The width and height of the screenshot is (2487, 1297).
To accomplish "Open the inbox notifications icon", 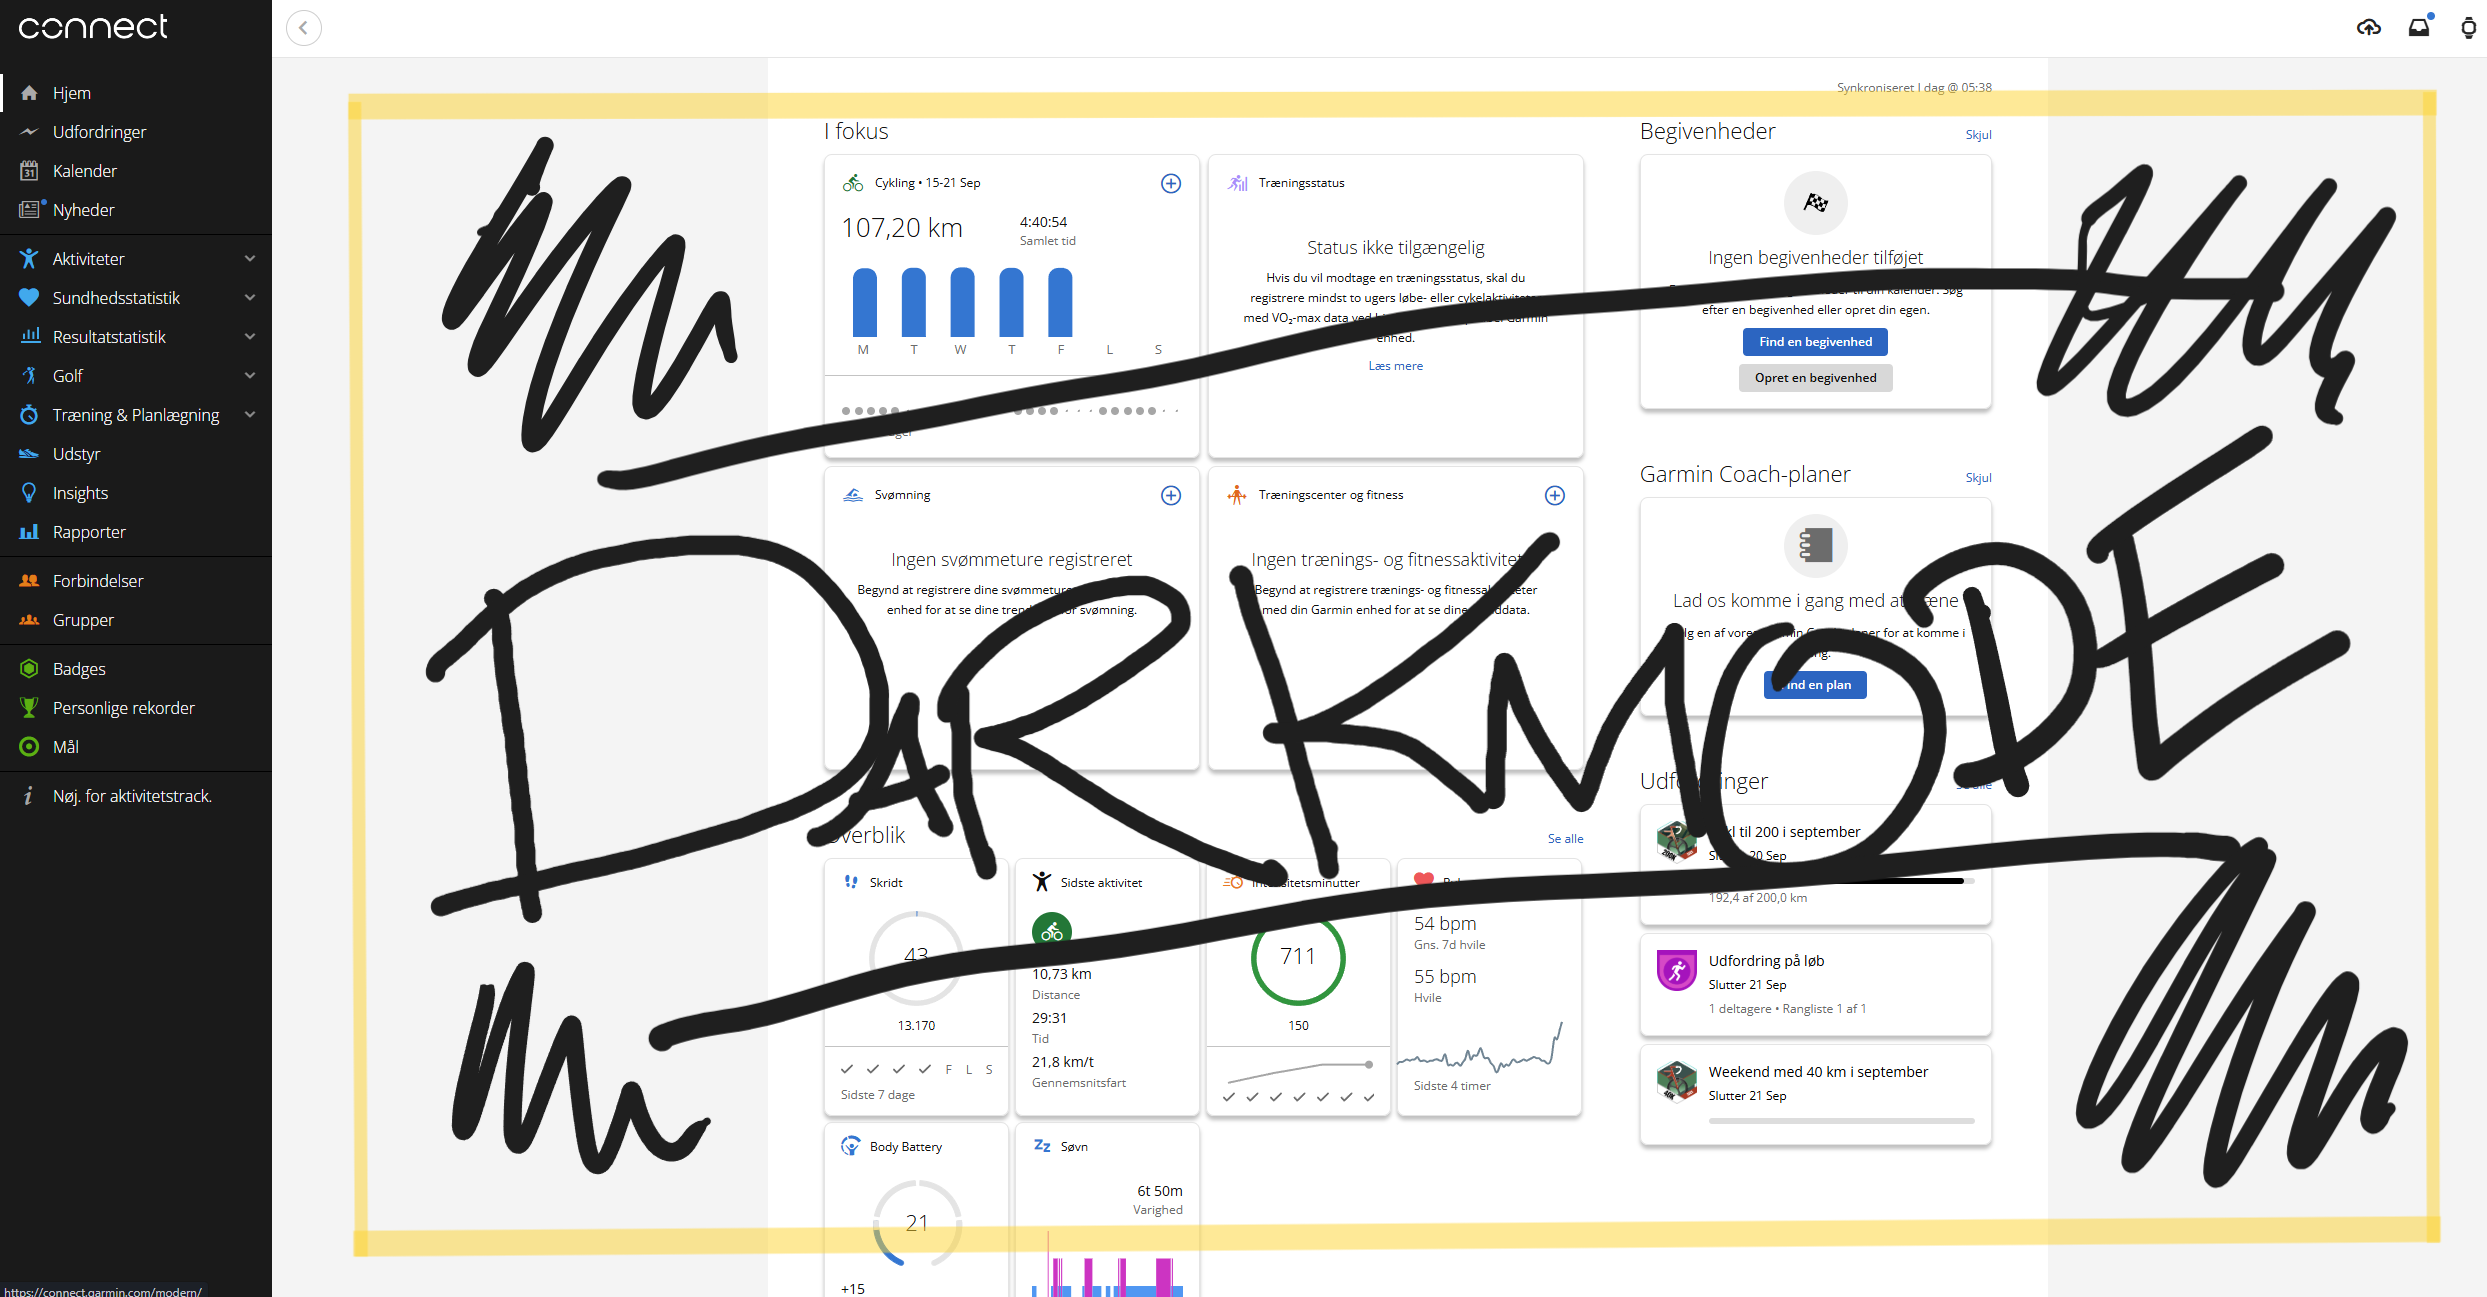I will point(2419,28).
